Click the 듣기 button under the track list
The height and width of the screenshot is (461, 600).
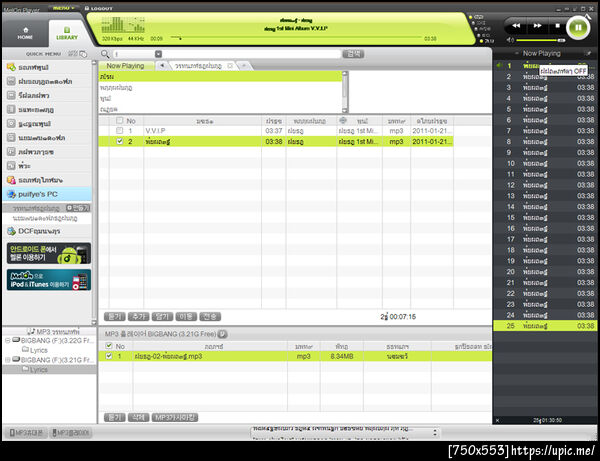114,317
